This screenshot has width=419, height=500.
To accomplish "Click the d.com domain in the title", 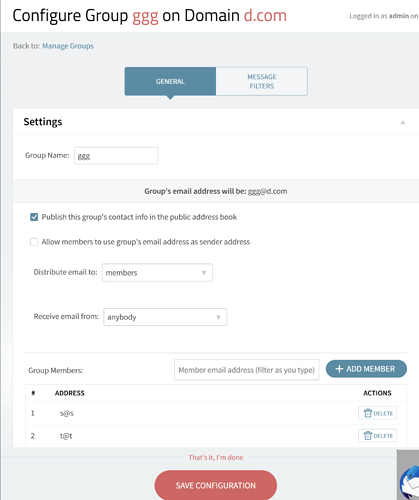I will [265, 15].
